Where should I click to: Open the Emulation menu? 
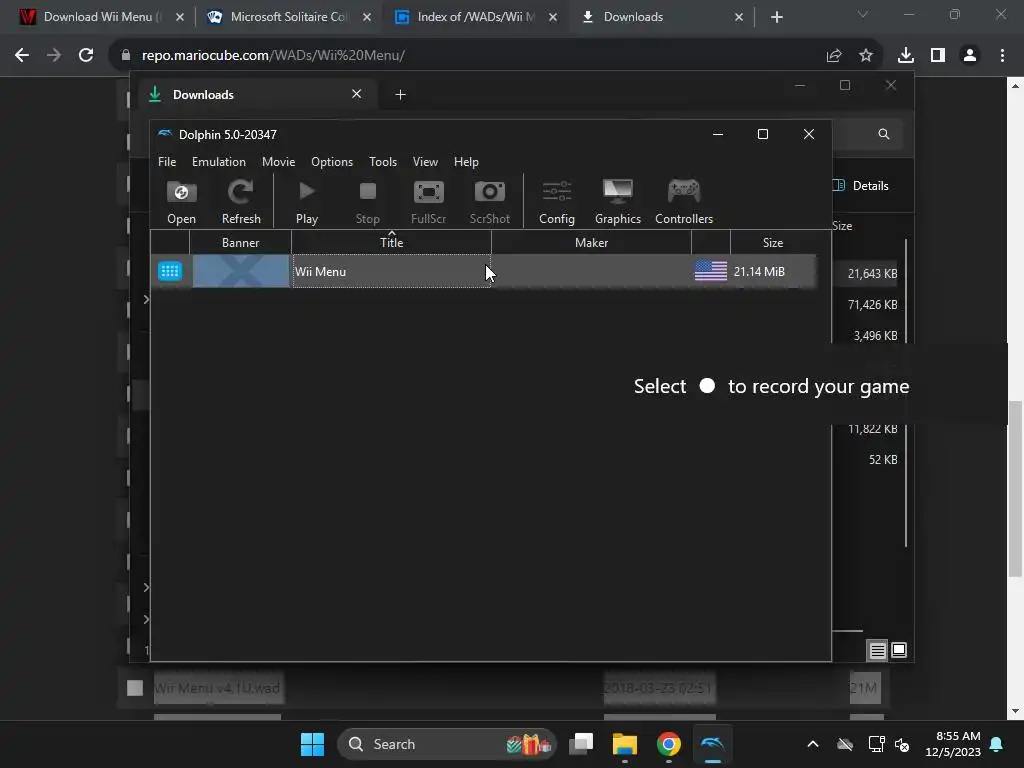[219, 162]
